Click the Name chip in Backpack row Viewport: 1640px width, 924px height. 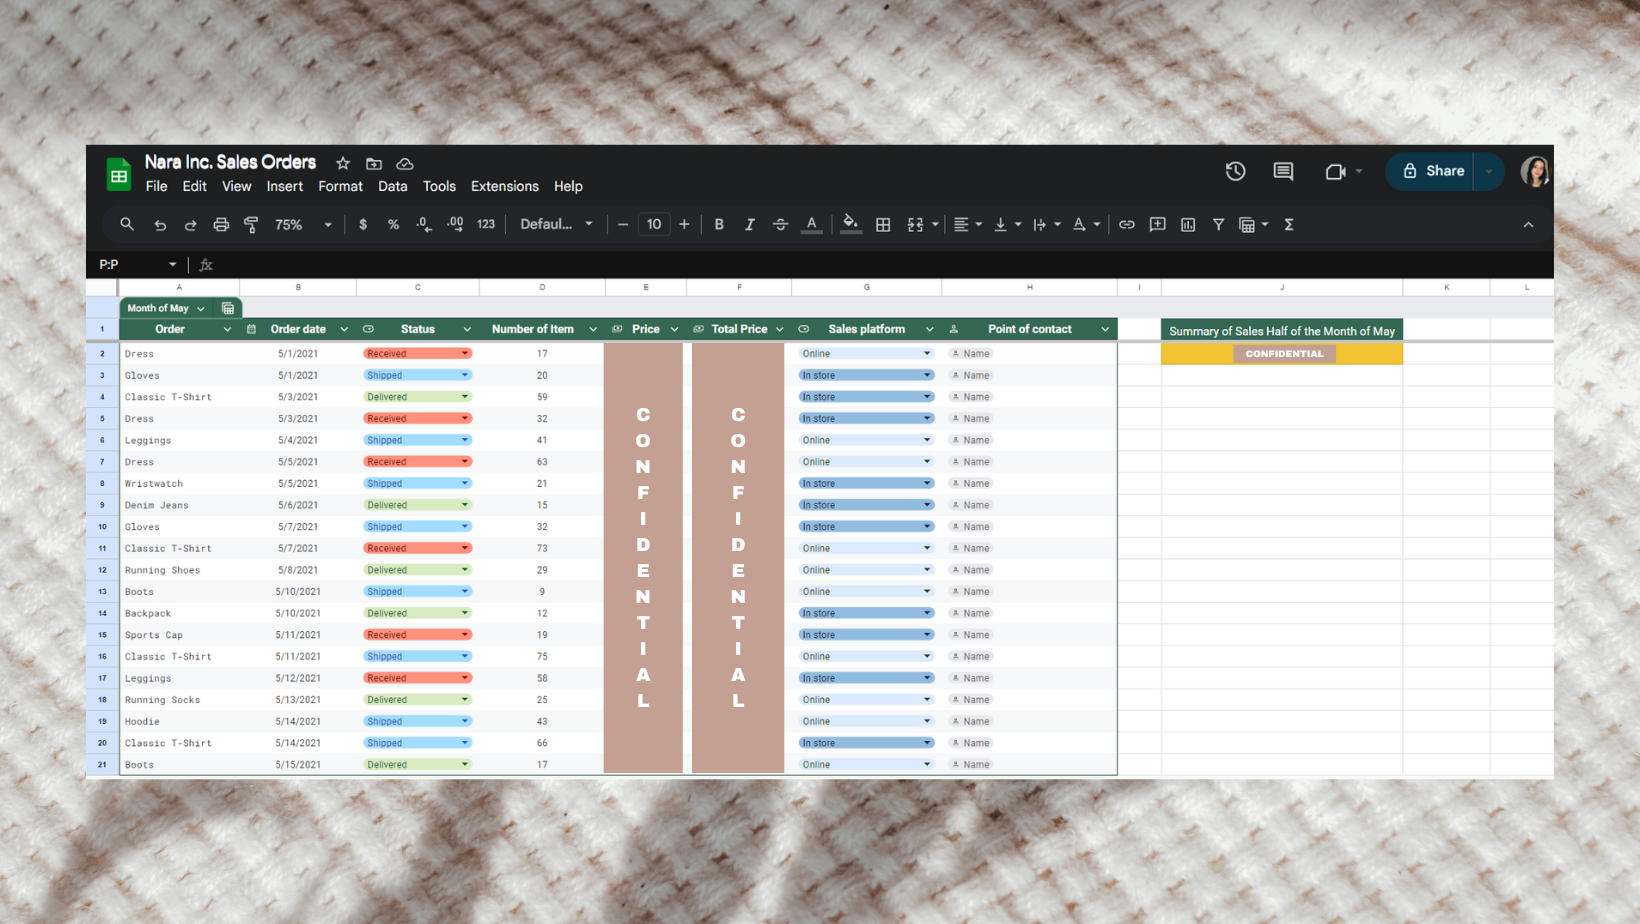tap(971, 613)
